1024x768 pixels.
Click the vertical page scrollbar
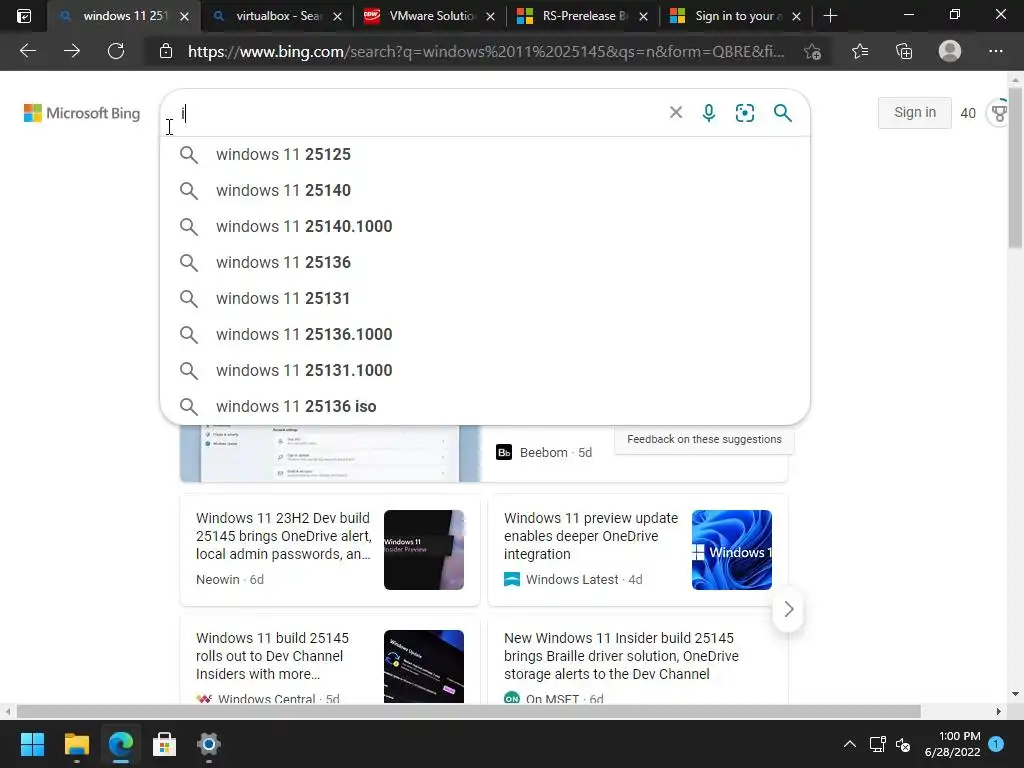tap(1015, 167)
